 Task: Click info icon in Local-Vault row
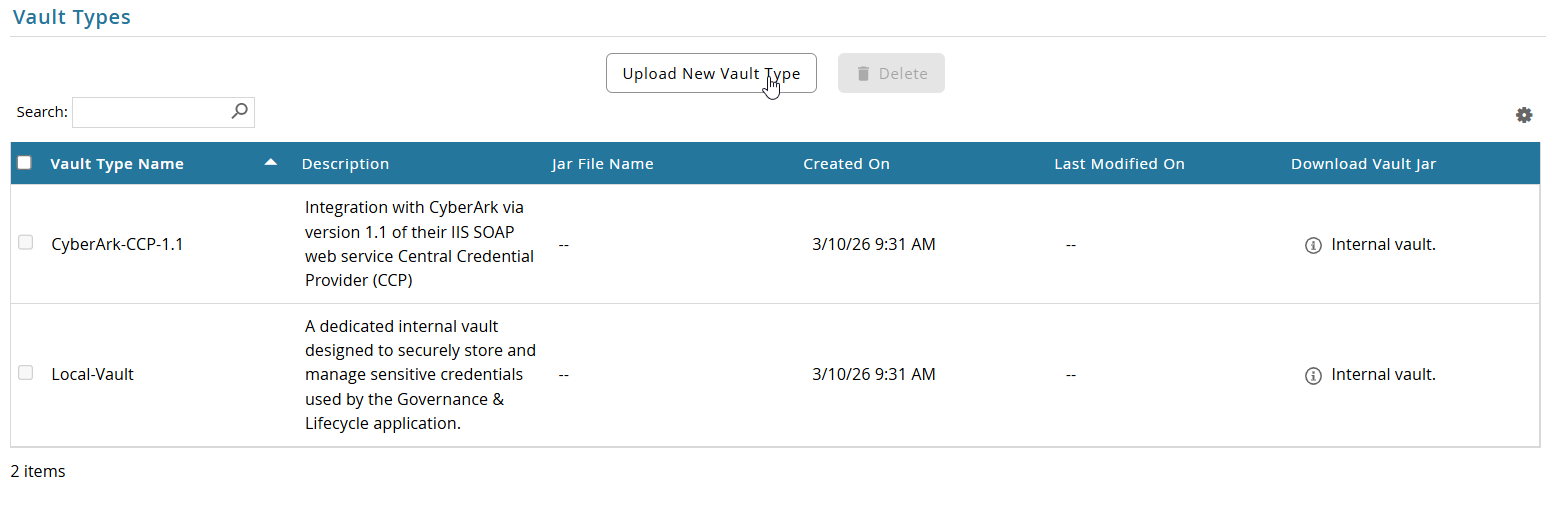point(1314,376)
